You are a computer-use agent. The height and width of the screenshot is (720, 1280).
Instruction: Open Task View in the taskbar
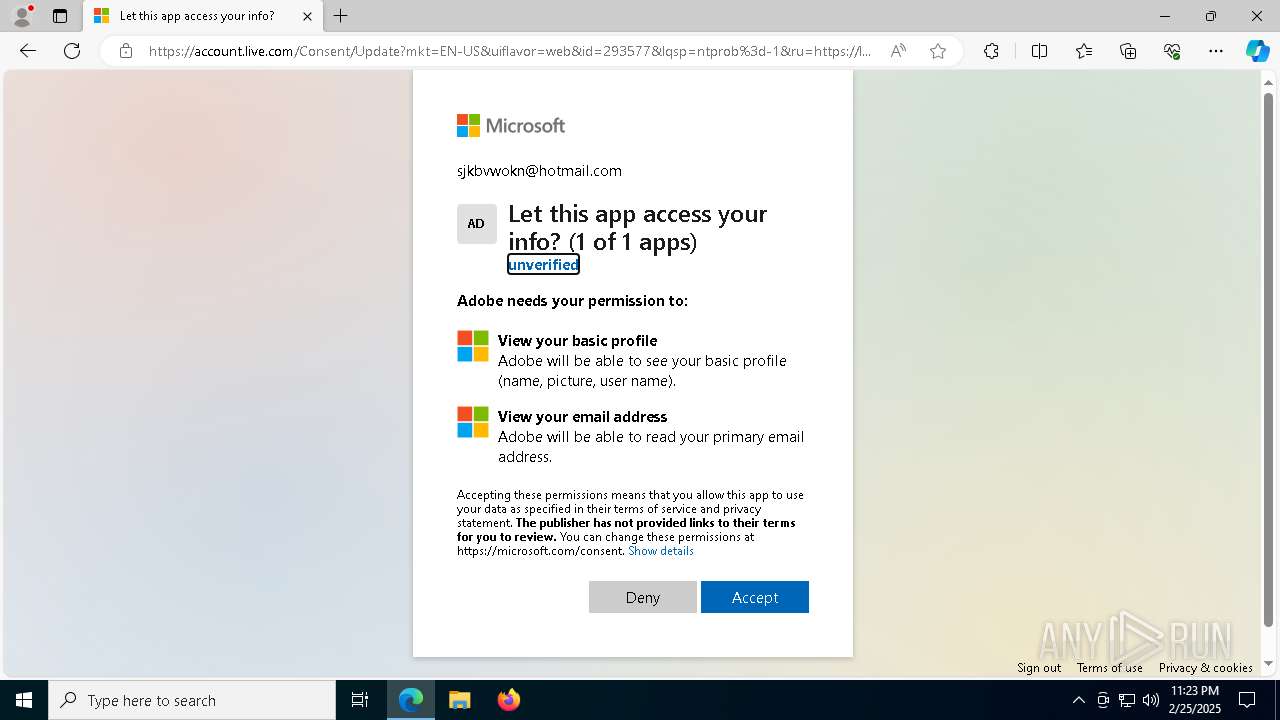[x=360, y=700]
